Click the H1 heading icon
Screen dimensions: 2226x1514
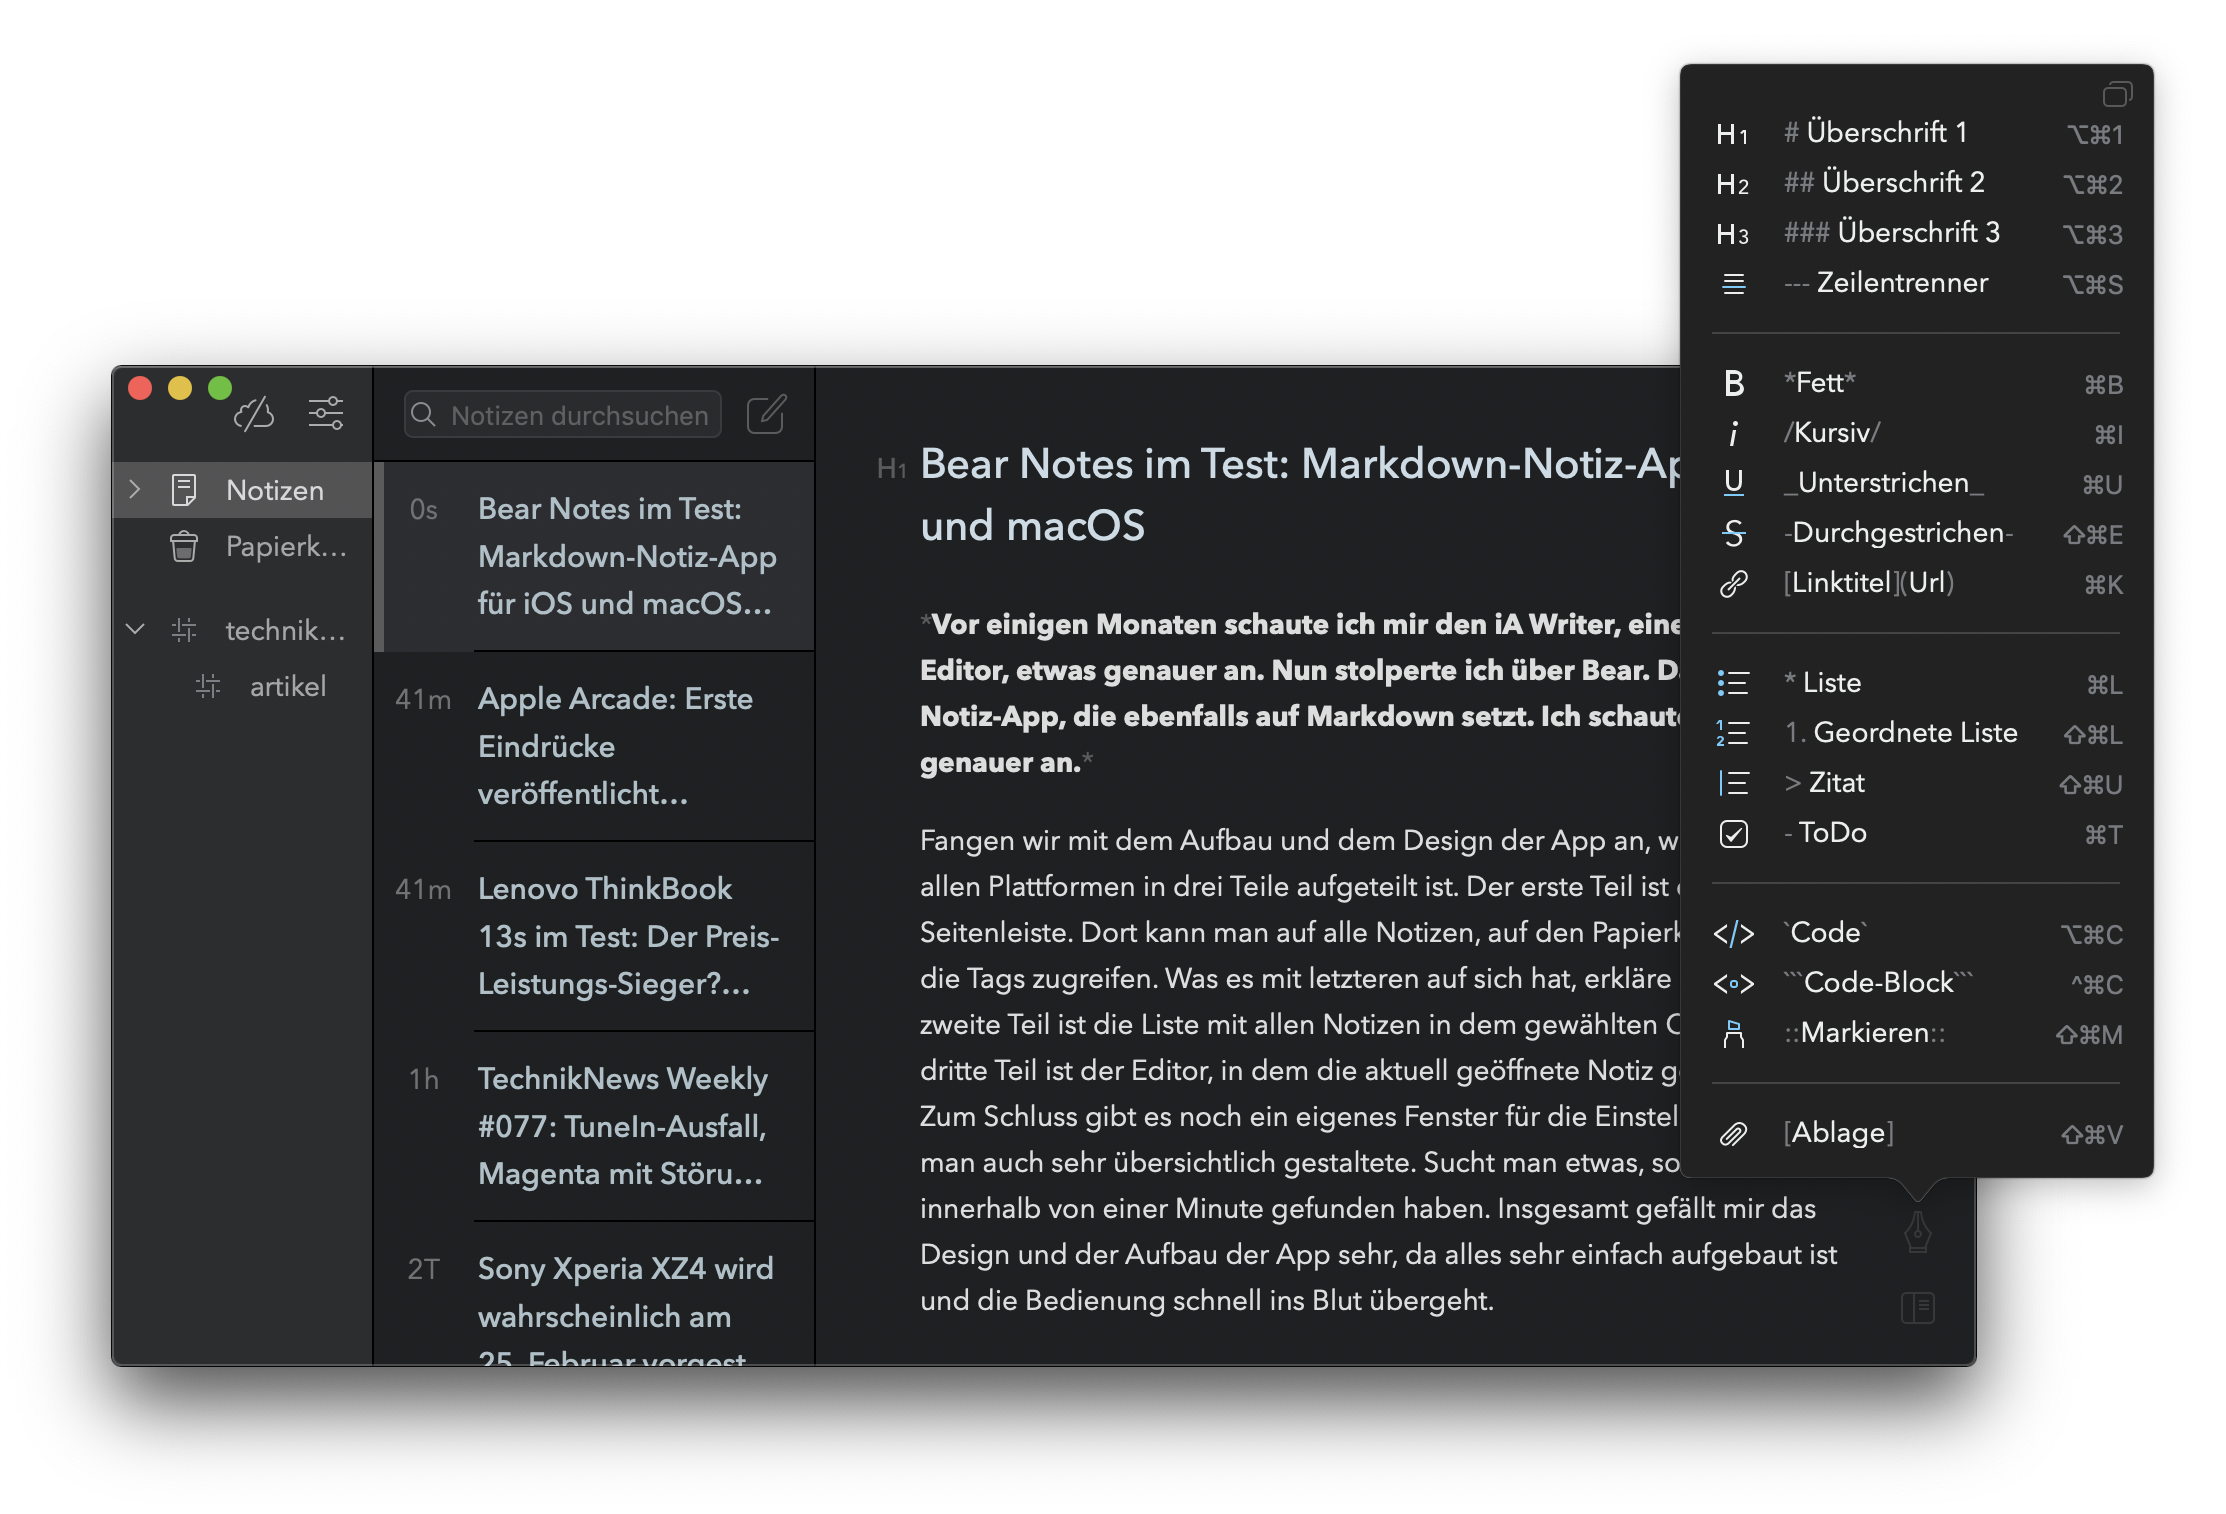(1732, 134)
